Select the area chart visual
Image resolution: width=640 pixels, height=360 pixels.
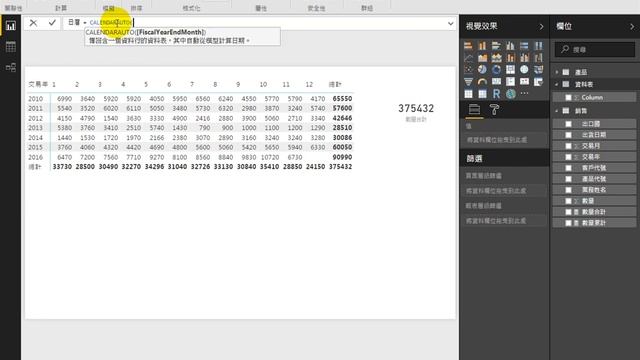(x=482, y=58)
